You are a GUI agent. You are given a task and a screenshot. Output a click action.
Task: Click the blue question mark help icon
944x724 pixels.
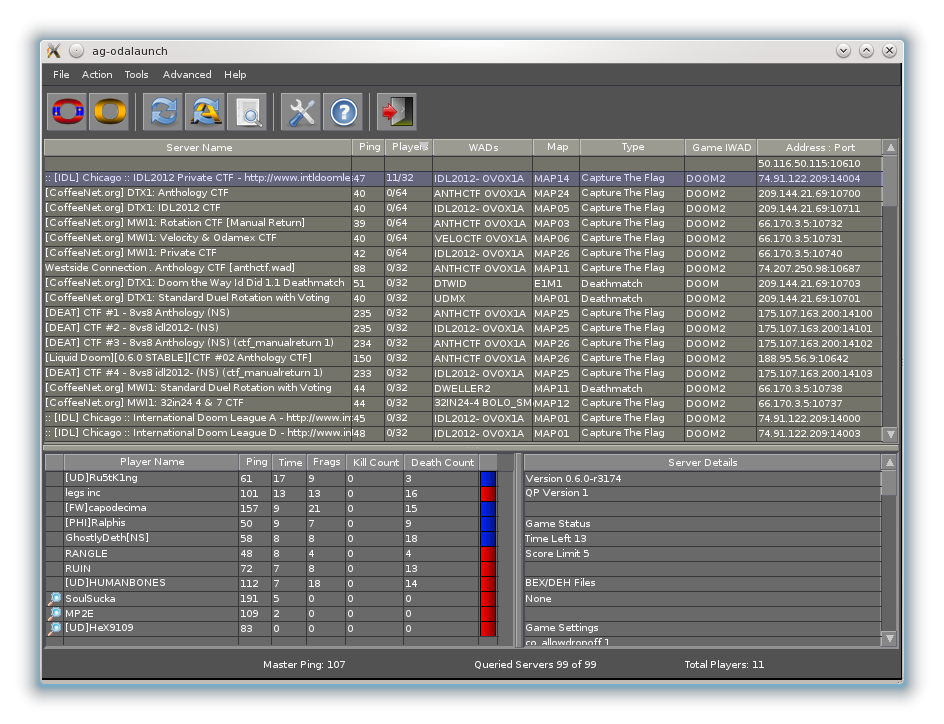343,112
